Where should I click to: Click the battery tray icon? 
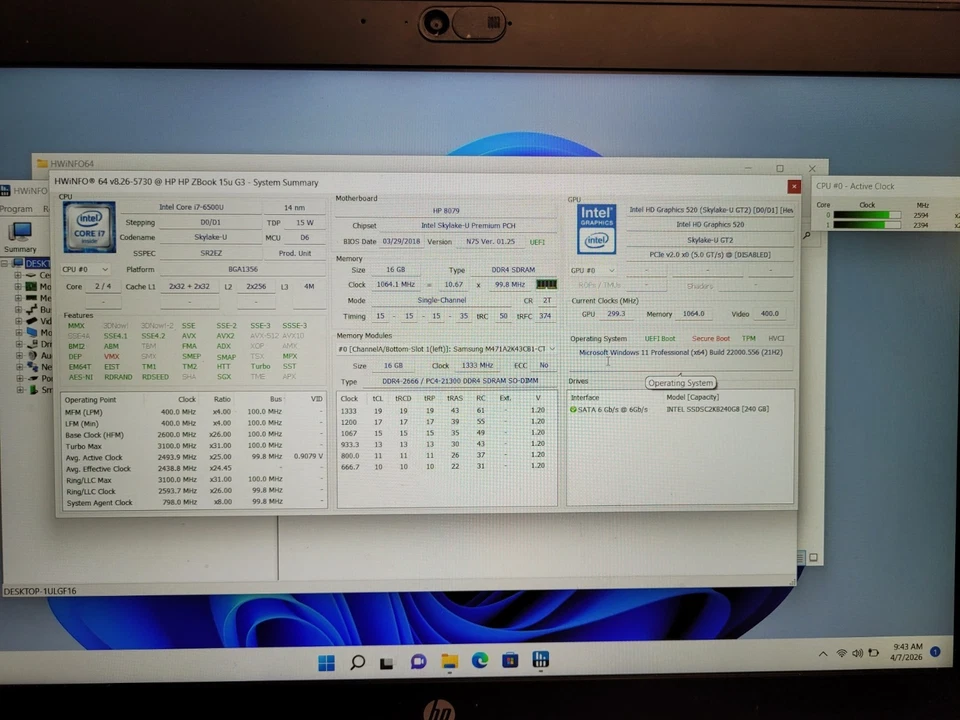(x=874, y=653)
